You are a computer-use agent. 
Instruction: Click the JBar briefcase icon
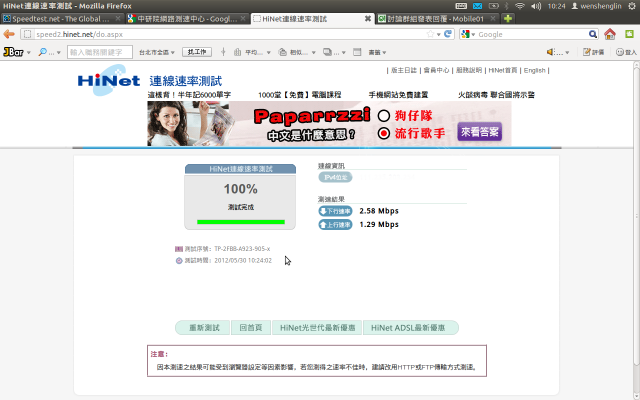(282, 52)
